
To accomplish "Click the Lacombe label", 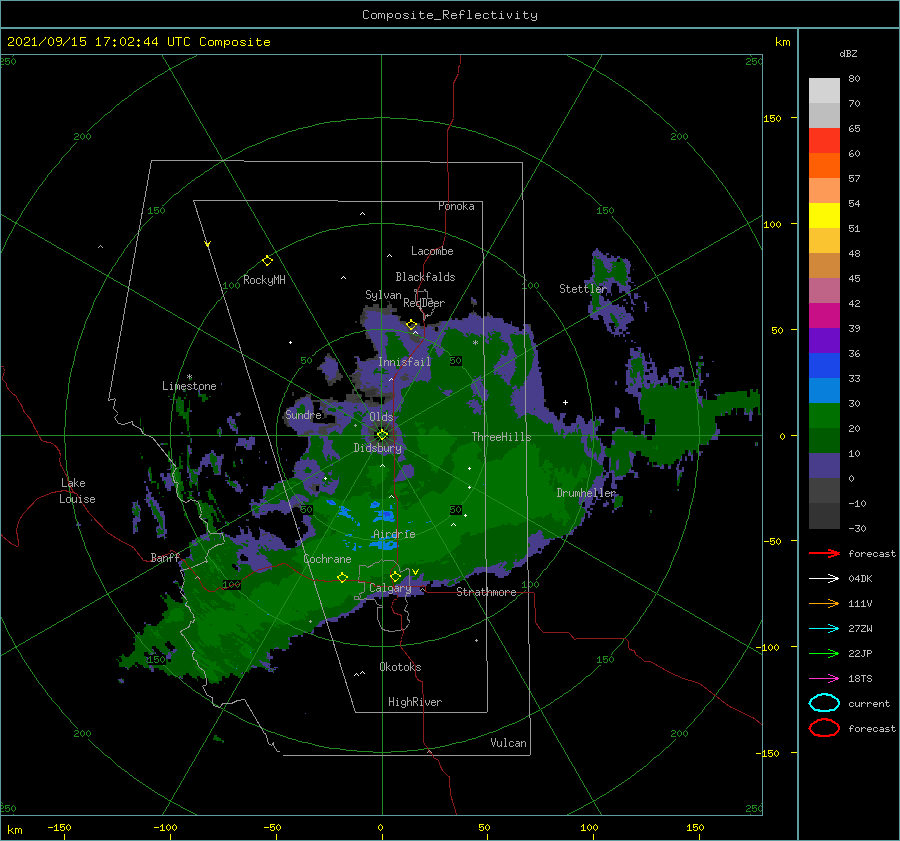I will pos(432,251).
